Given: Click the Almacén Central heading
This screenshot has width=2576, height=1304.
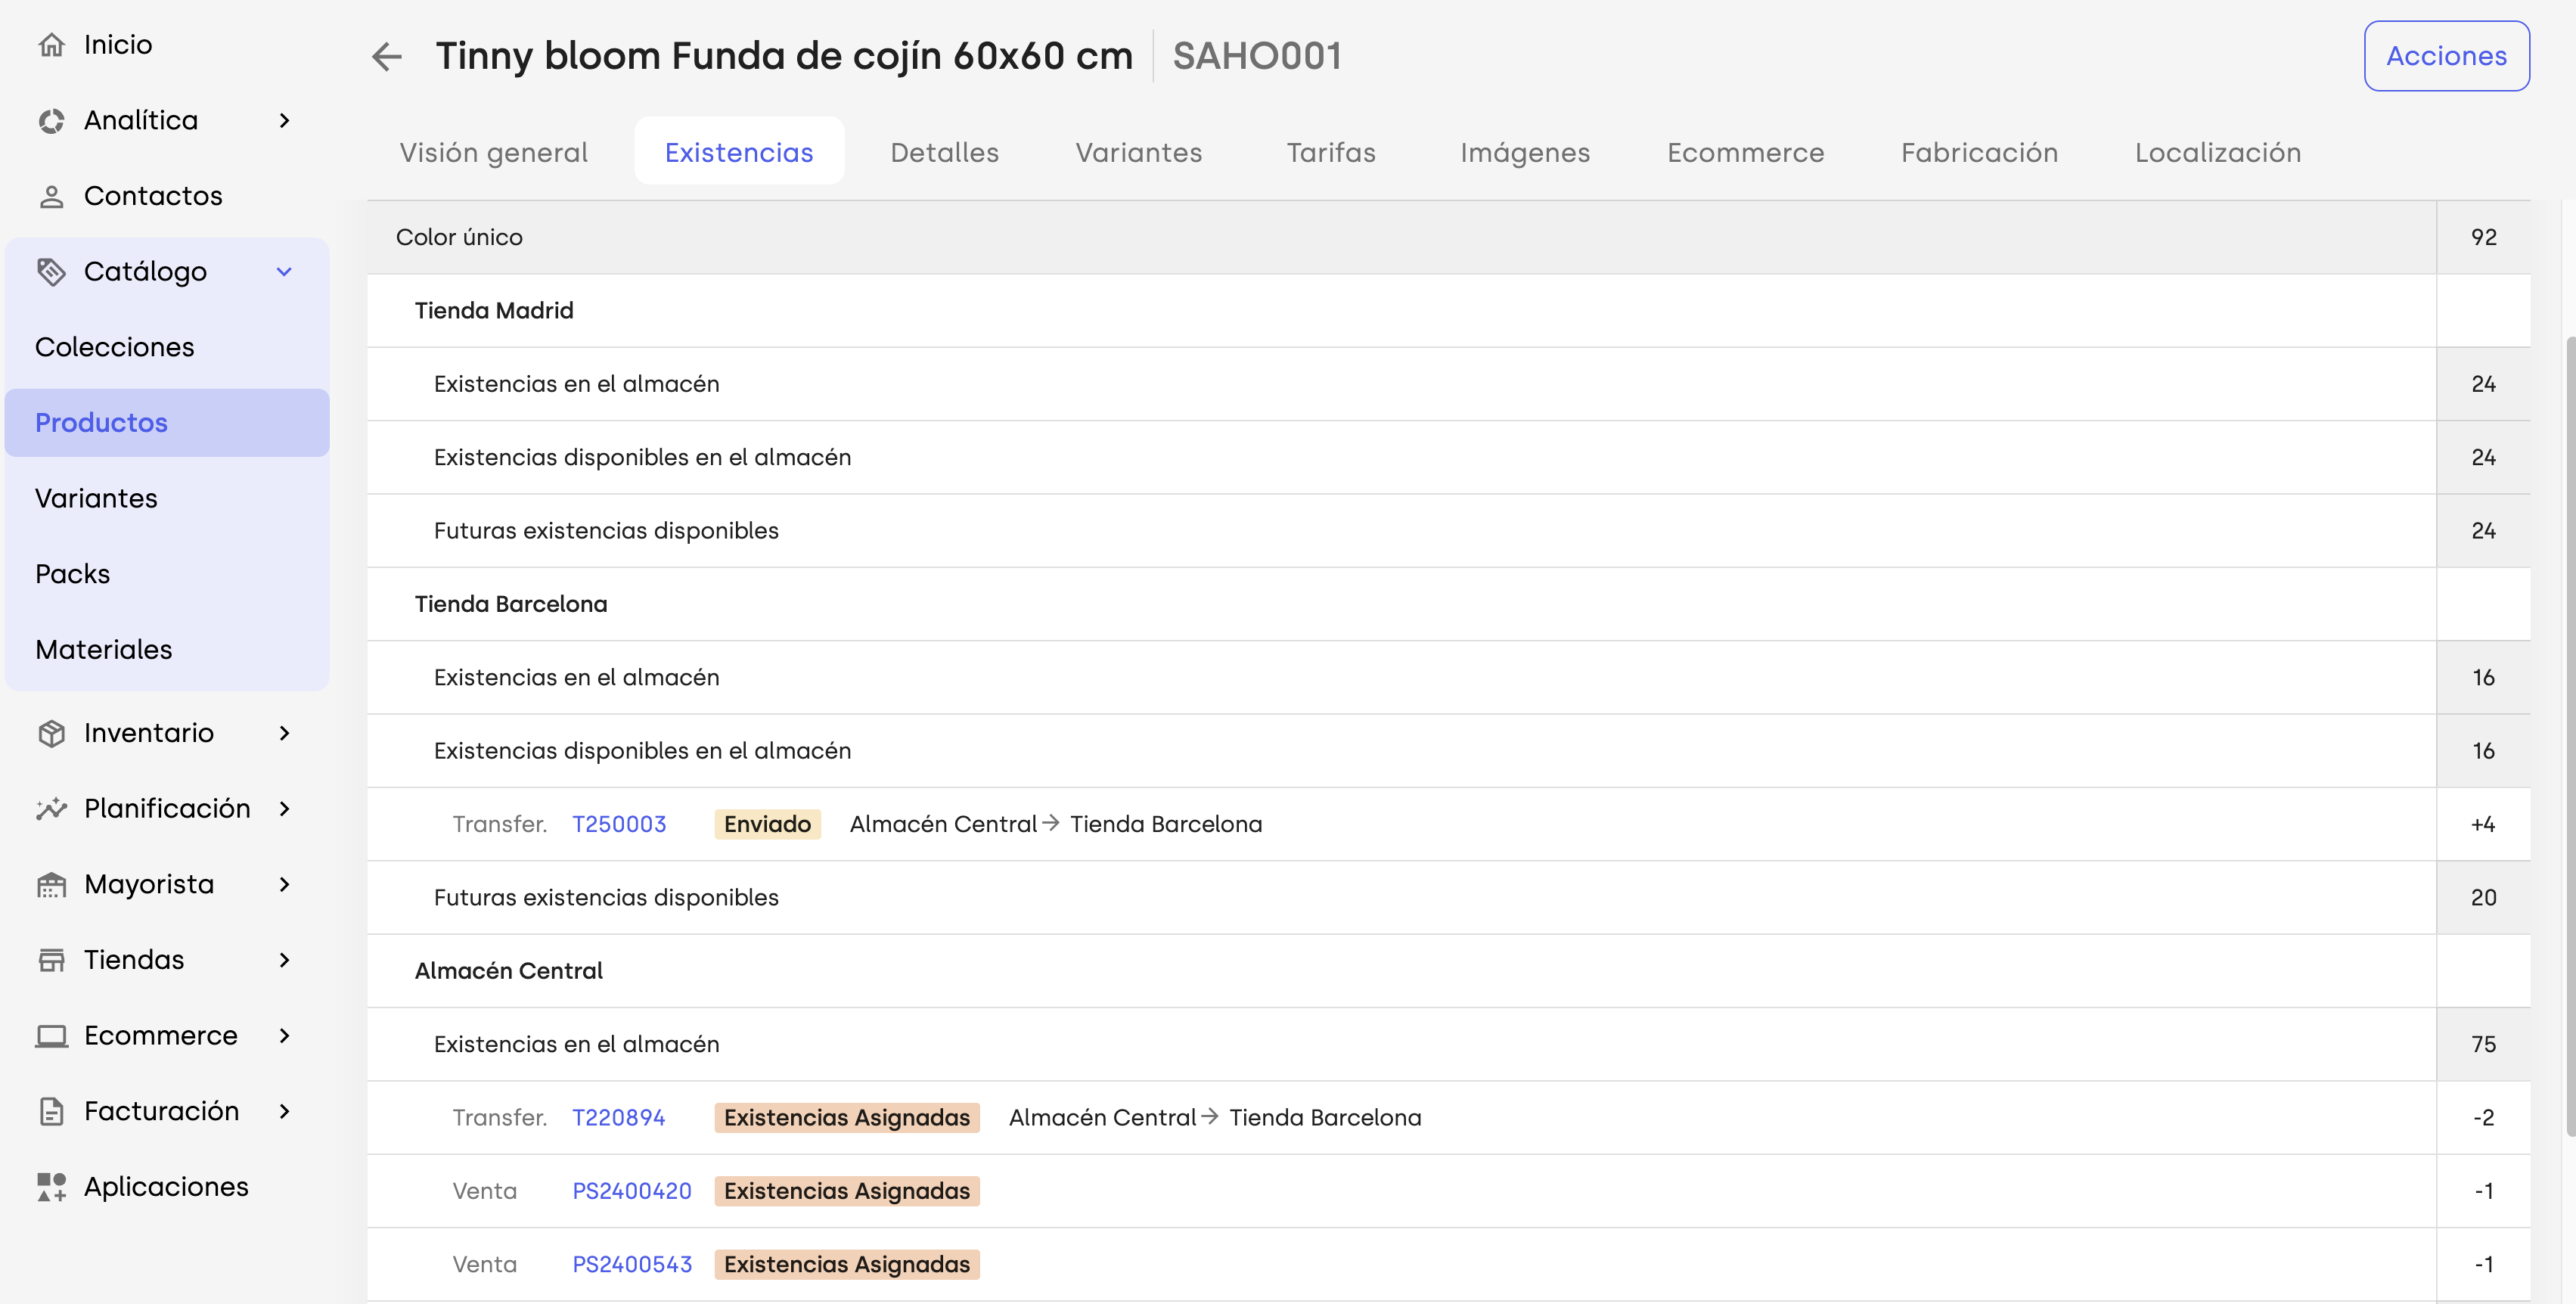Looking at the screenshot, I should [x=509, y=971].
